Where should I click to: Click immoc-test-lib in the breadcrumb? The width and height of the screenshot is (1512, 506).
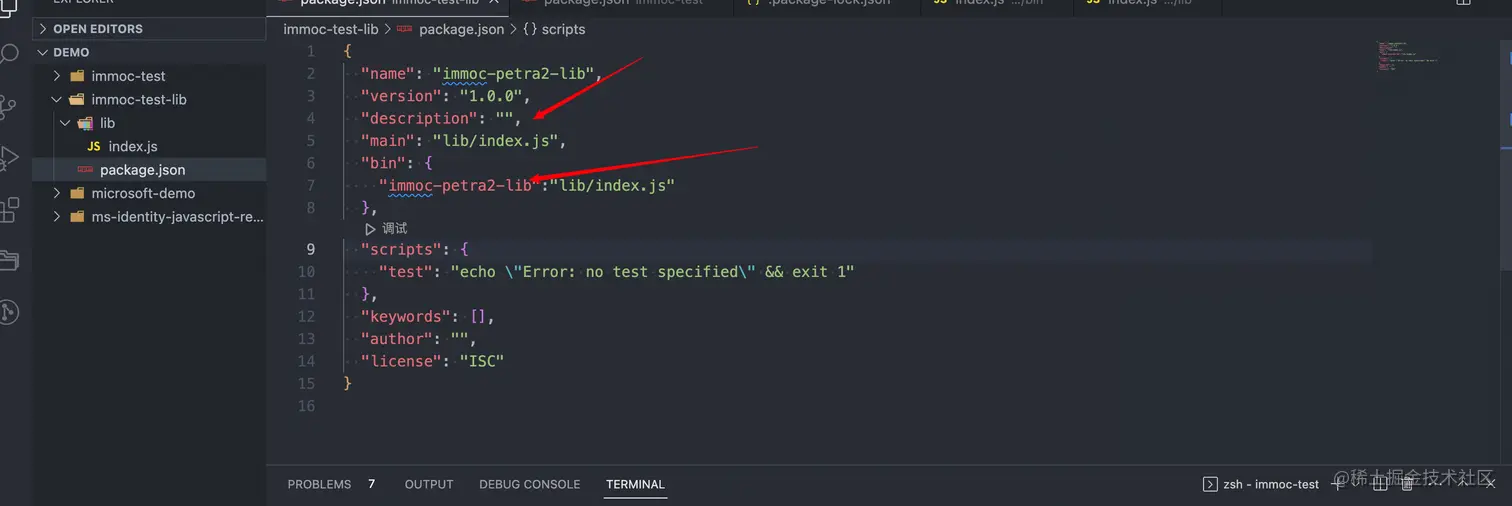click(331, 29)
